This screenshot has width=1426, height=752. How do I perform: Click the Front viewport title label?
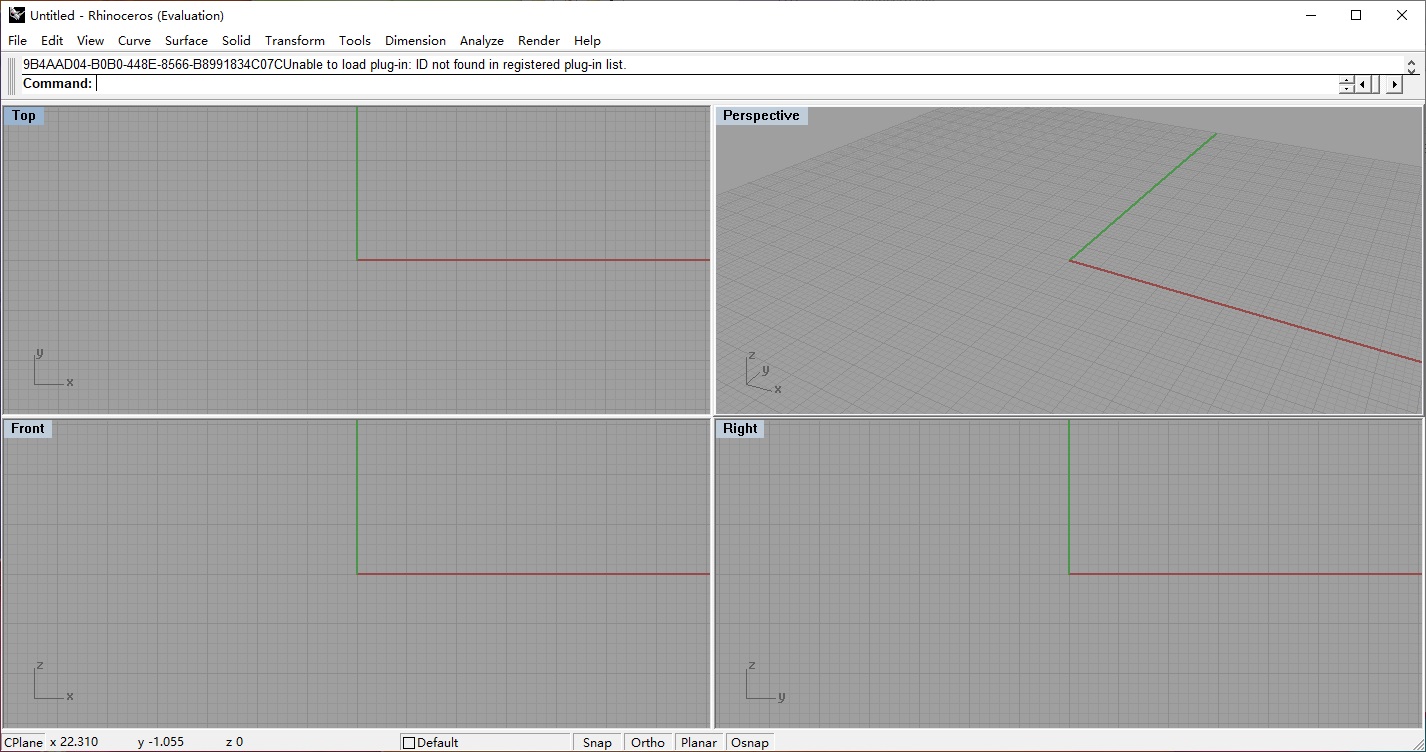pyautogui.click(x=27, y=429)
